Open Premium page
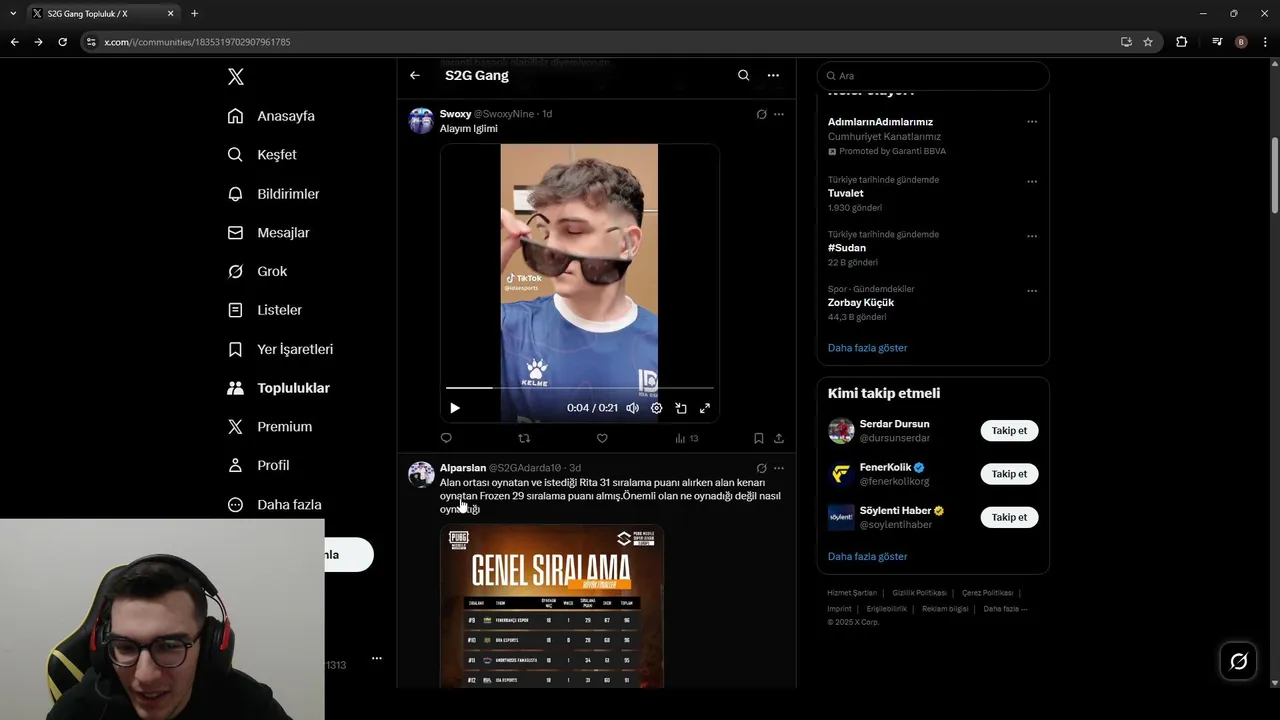 (269, 427)
